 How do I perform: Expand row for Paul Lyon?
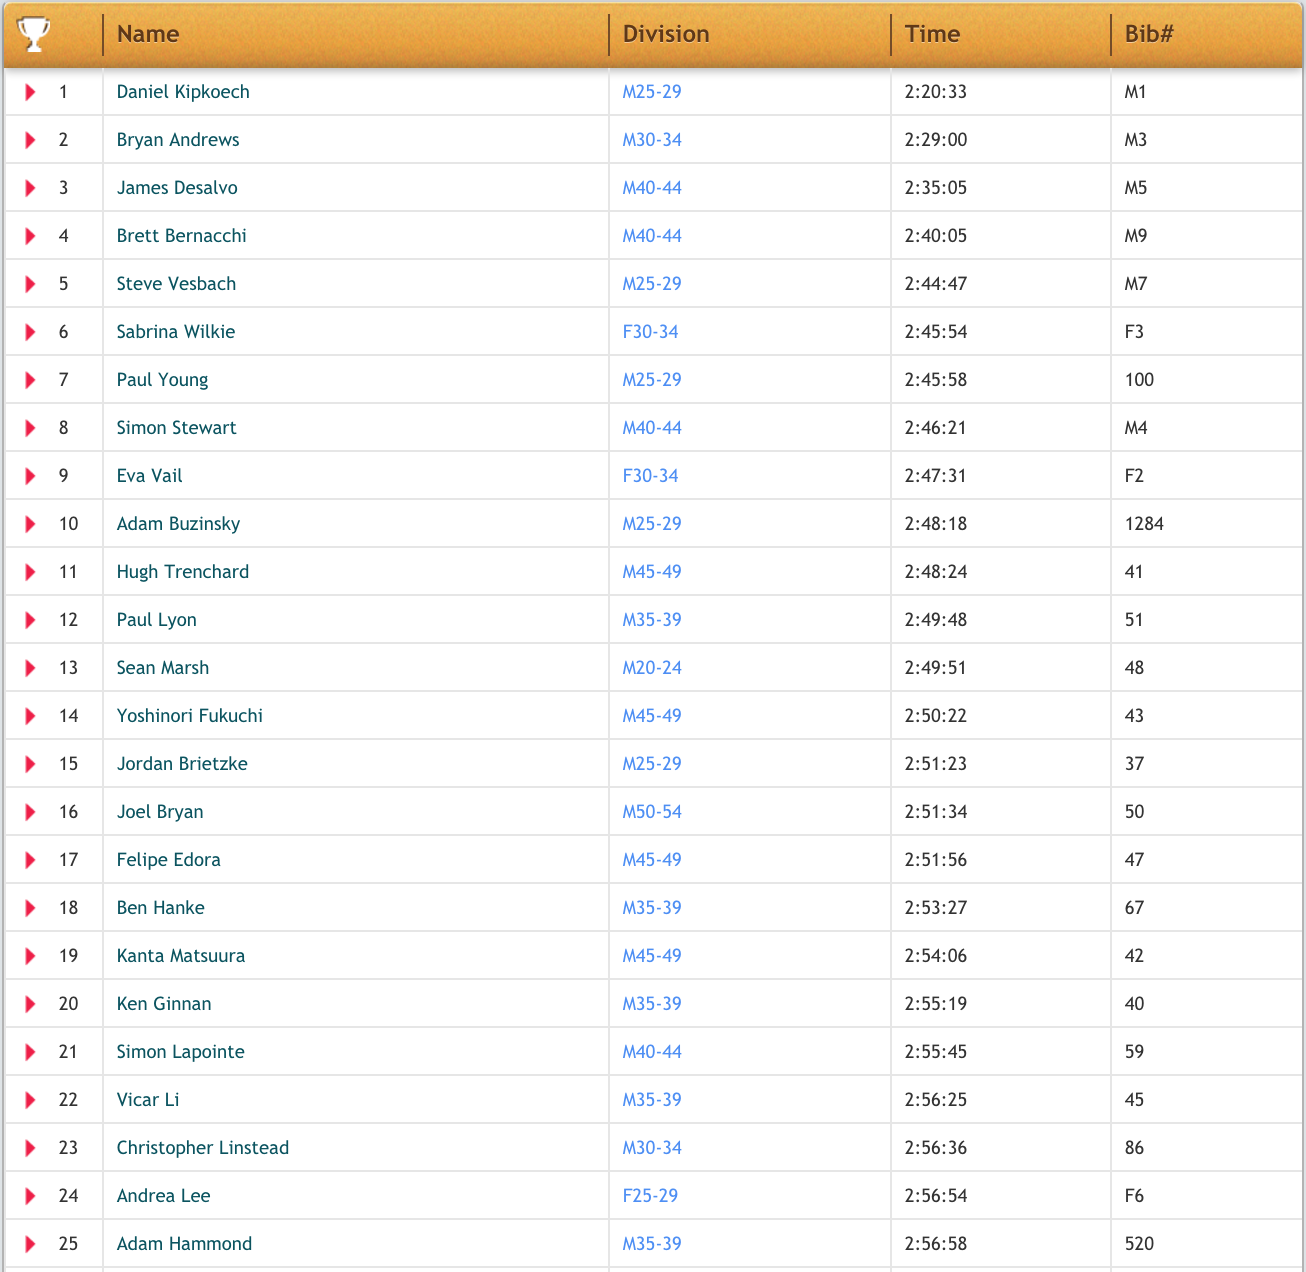[x=31, y=620]
